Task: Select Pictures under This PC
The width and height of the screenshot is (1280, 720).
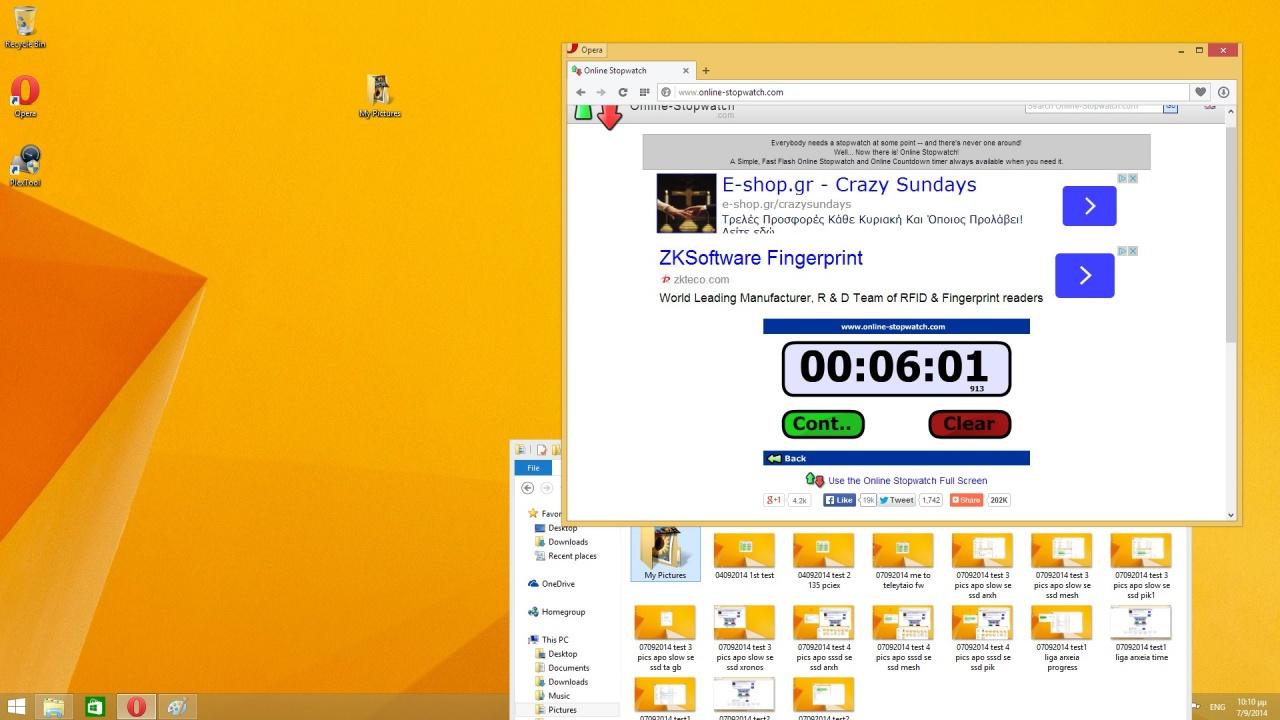Action: pos(562,710)
